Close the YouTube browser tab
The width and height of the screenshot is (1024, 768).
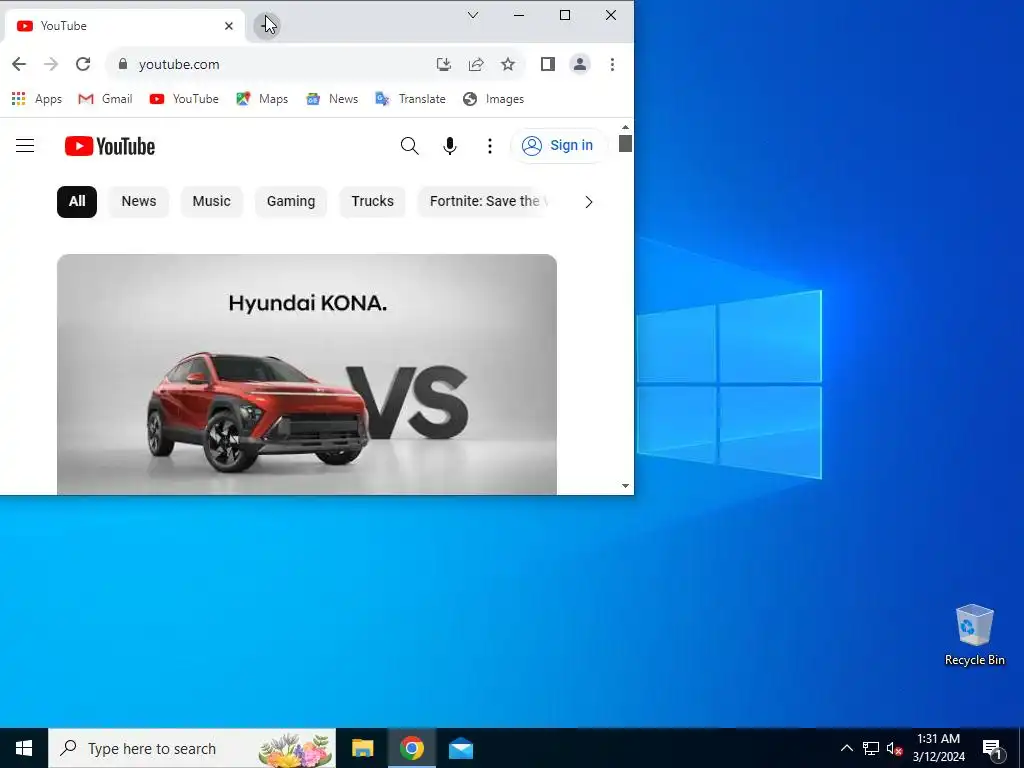(x=229, y=26)
